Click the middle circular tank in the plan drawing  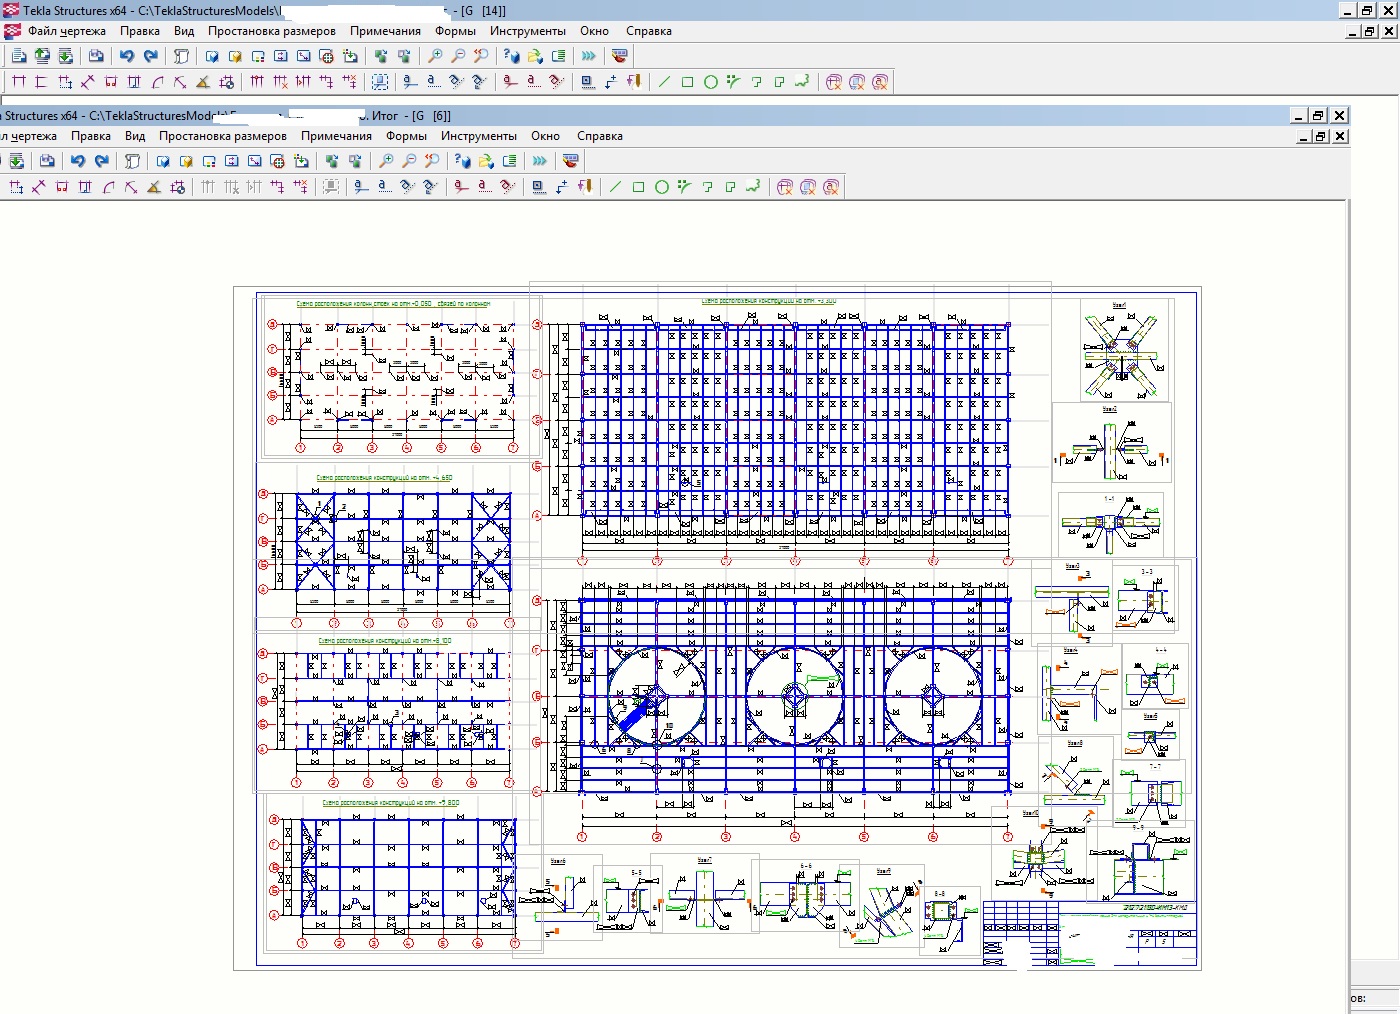(794, 695)
